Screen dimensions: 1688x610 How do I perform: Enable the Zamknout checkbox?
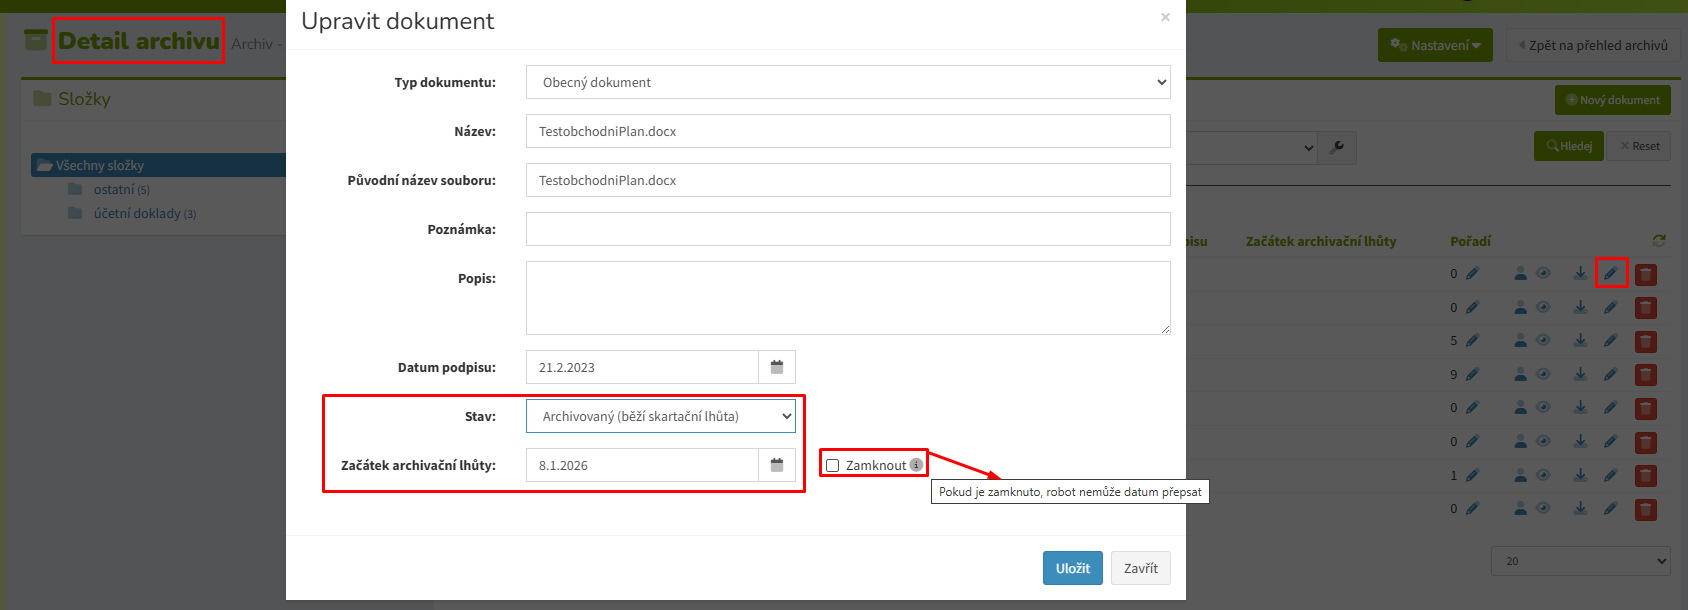(832, 466)
